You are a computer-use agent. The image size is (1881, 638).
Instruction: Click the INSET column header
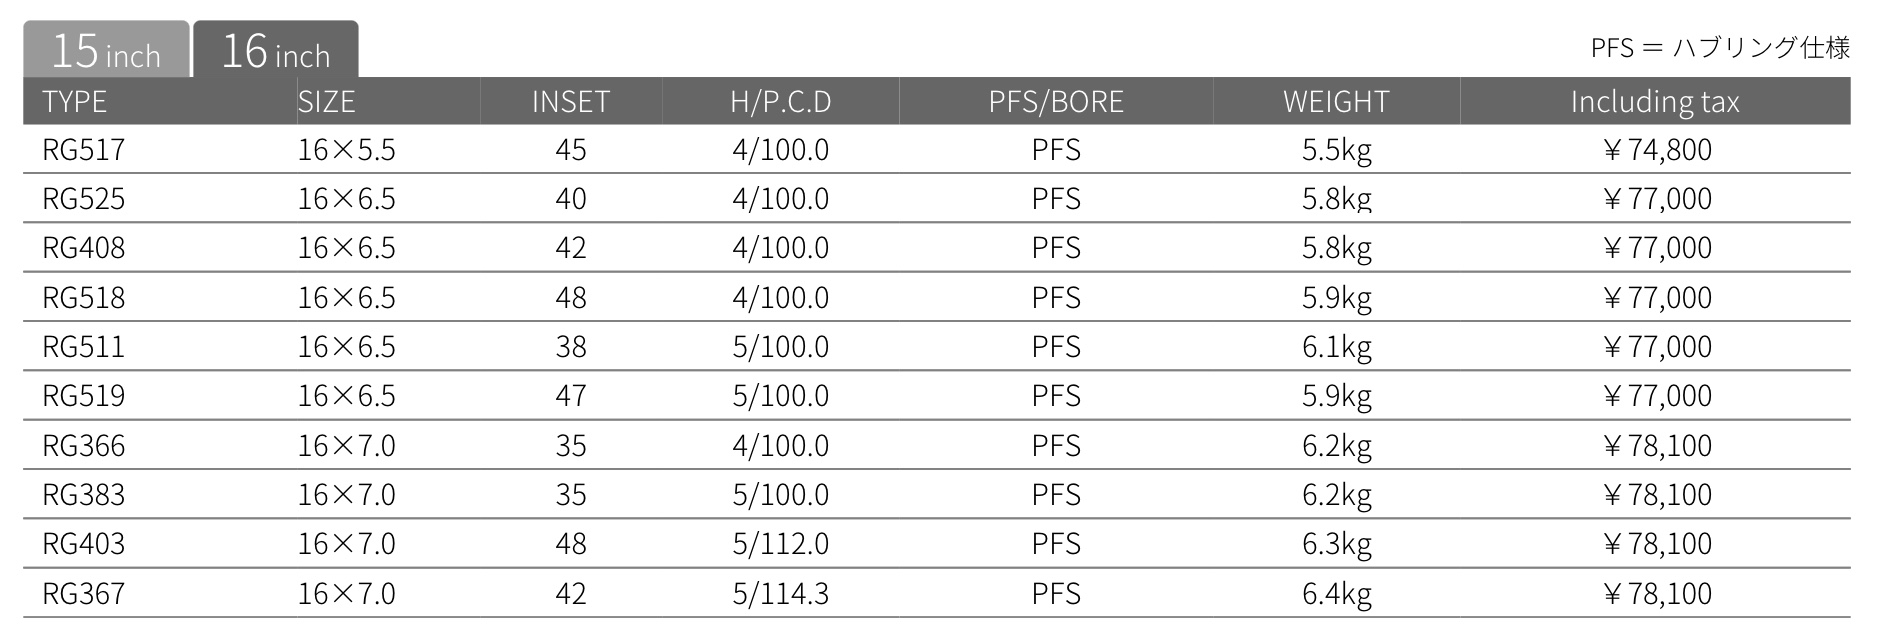point(570,102)
